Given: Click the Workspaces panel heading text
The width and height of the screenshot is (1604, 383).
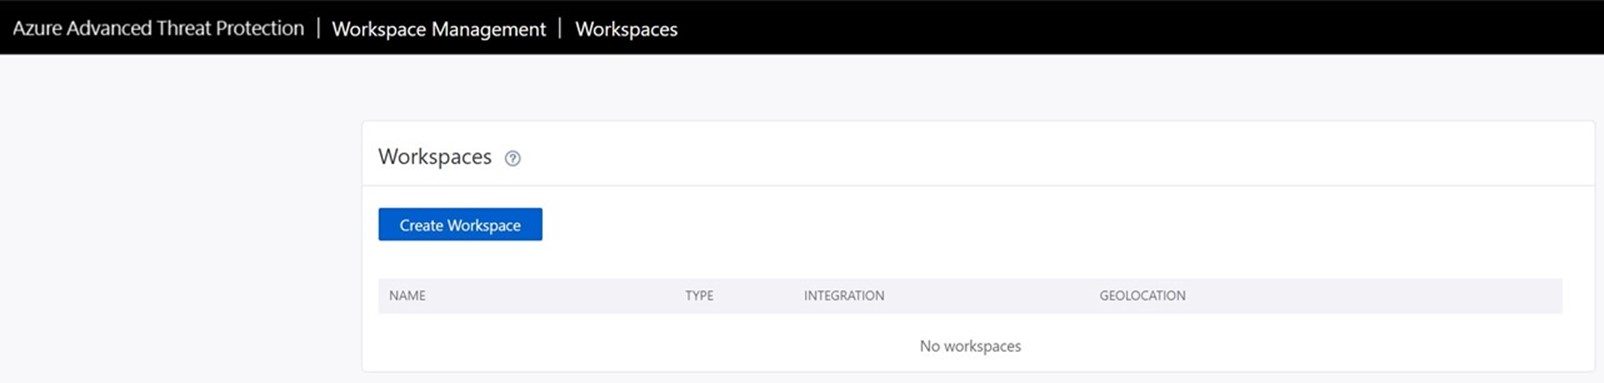Looking at the screenshot, I should (435, 157).
